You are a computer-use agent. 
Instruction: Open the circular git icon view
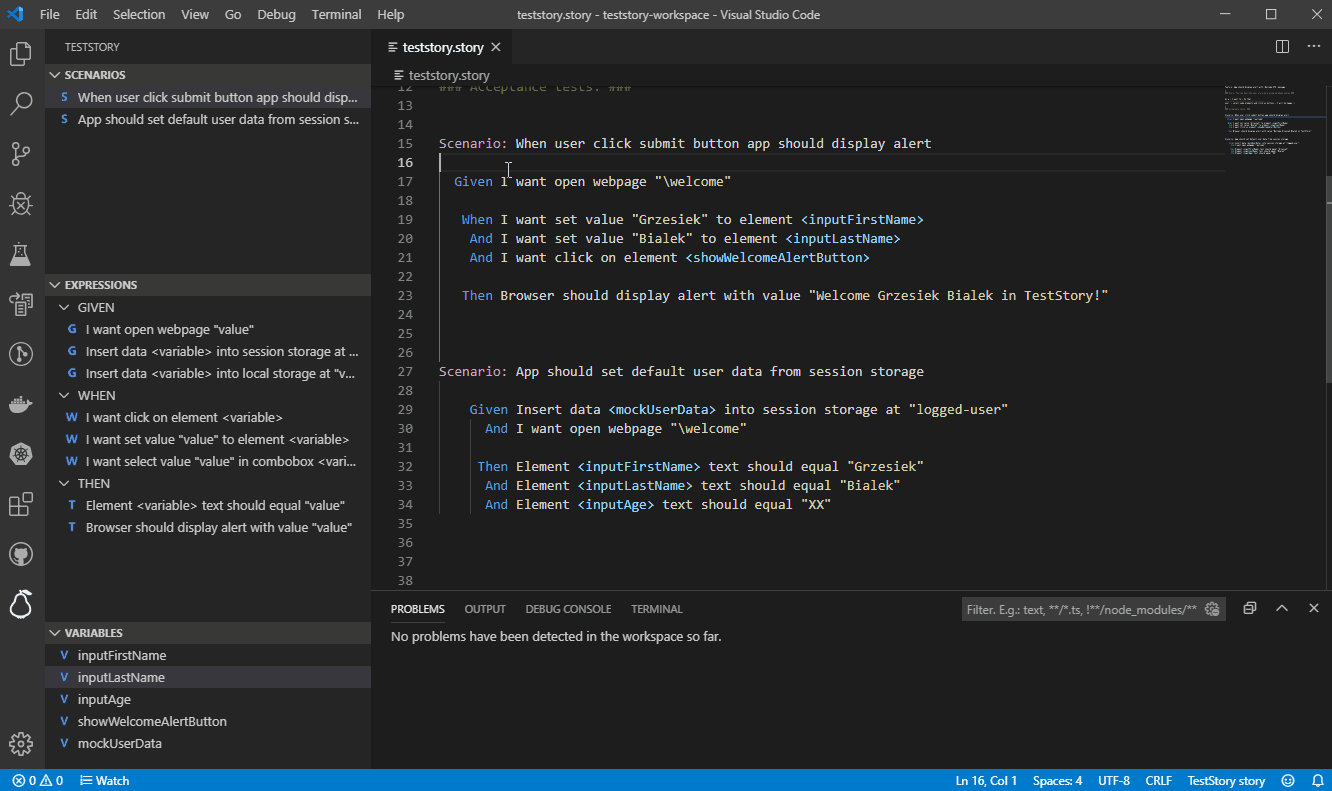coord(20,354)
